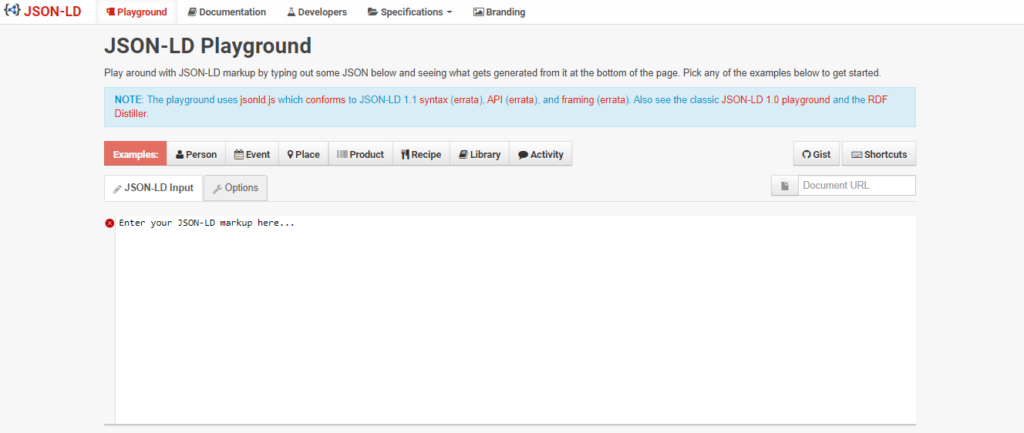The width and height of the screenshot is (1024, 433).
Task: Click the Document URL input field
Action: (x=857, y=185)
